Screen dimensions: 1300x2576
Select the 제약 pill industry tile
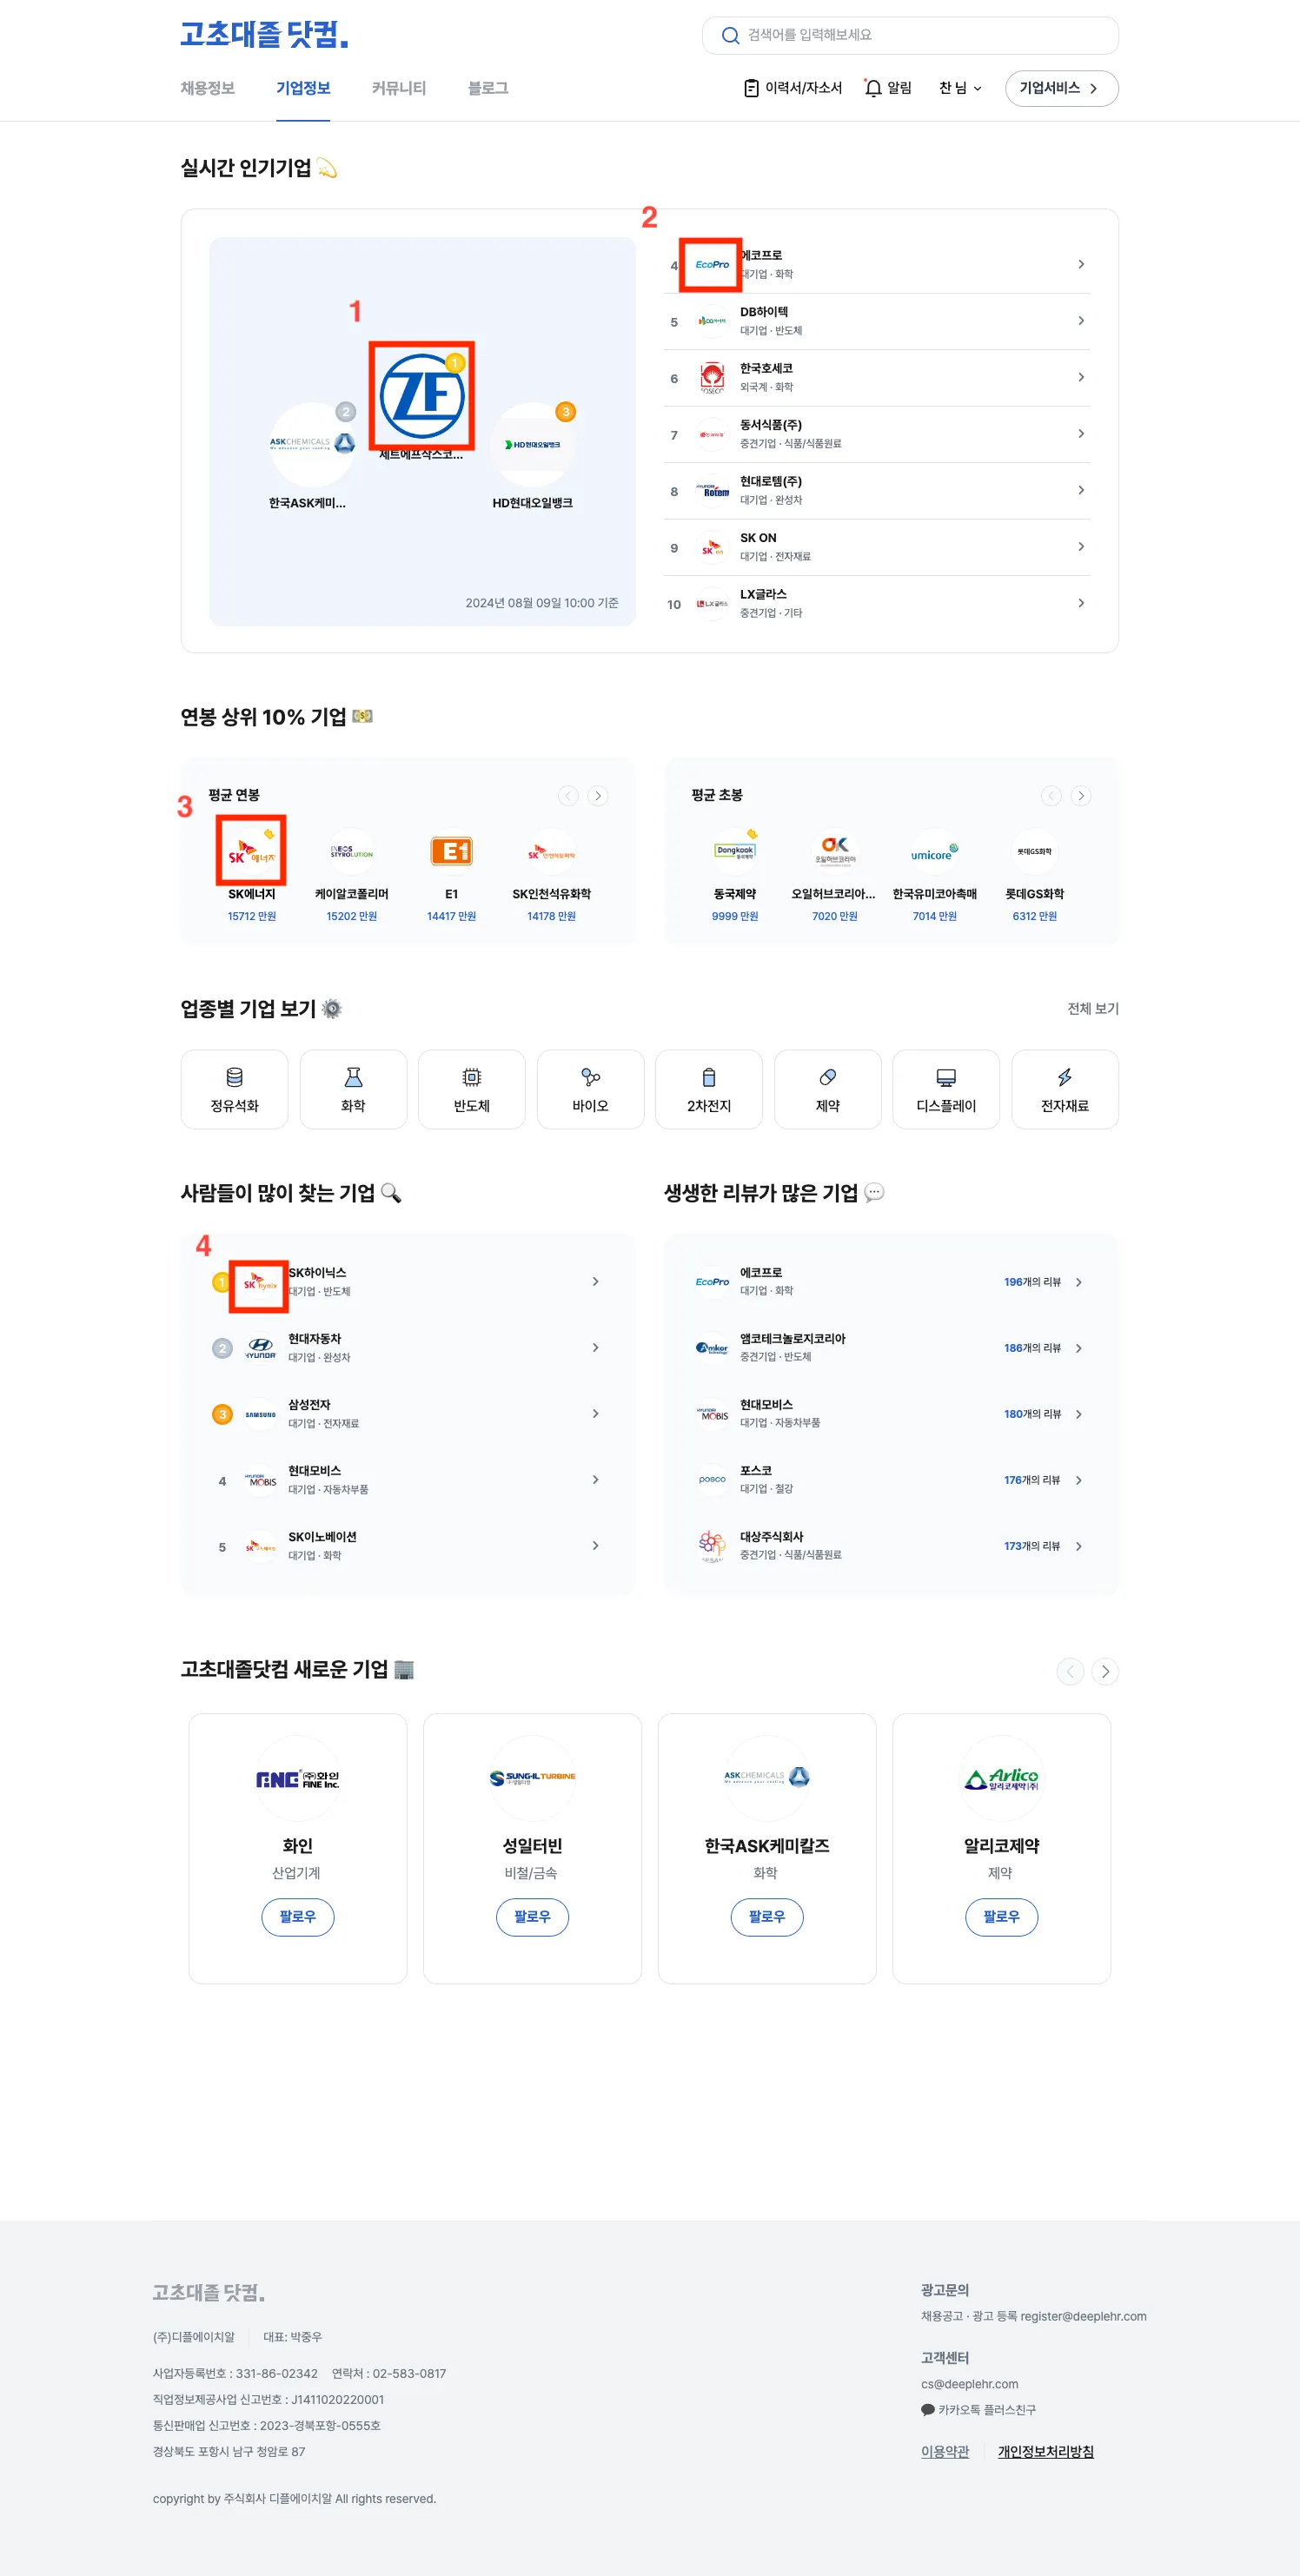tap(828, 1089)
